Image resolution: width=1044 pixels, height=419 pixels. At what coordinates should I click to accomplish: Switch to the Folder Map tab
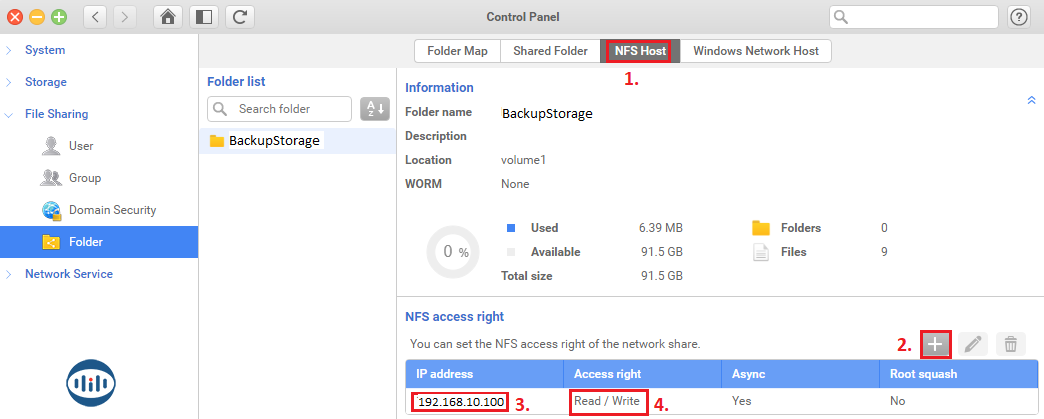point(457,51)
